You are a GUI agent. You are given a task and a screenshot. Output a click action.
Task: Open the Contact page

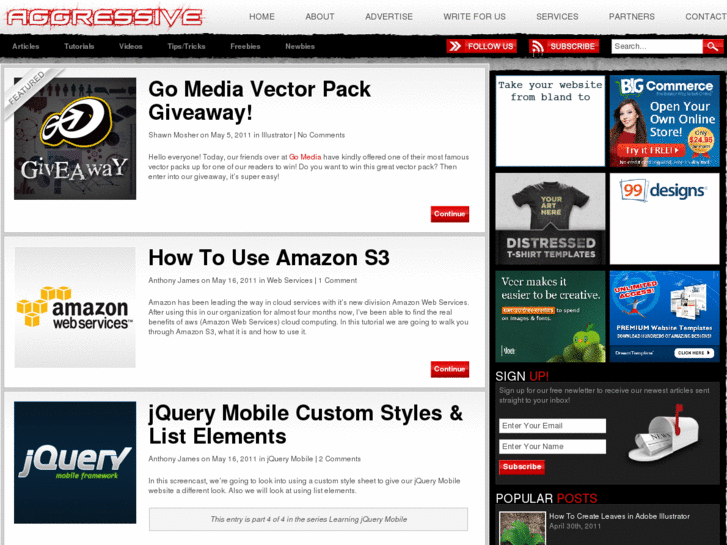coord(706,17)
